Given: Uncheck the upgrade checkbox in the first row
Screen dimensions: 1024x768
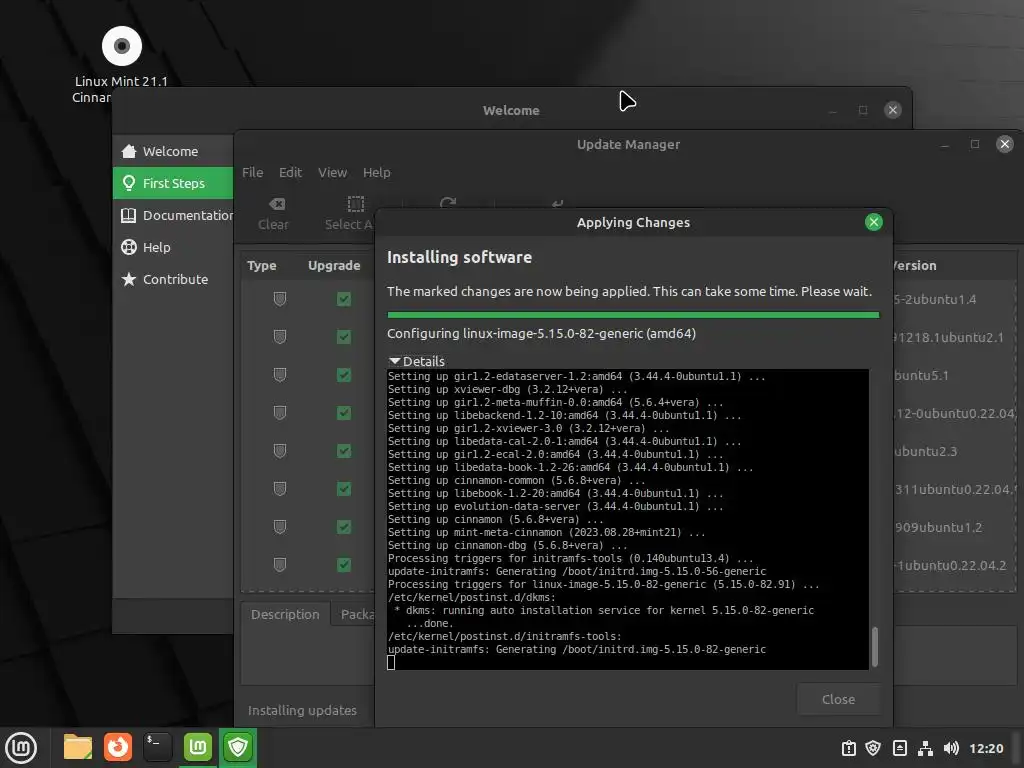Looking at the screenshot, I should pyautogui.click(x=344, y=299).
